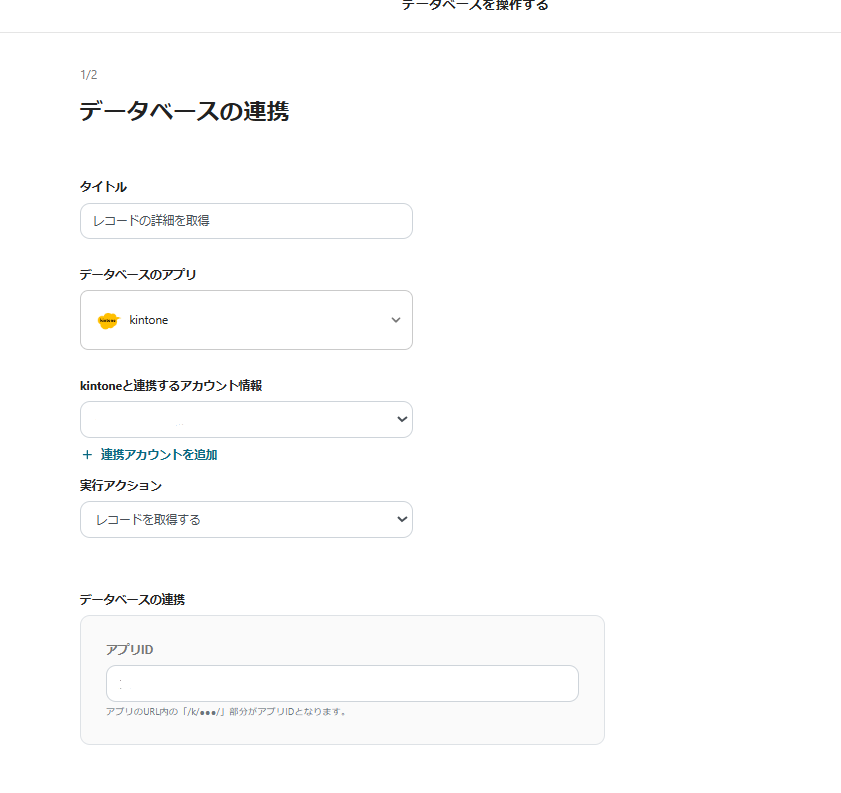Select the kintone text in the app selector
The height and width of the screenshot is (793, 841).
coord(149,320)
